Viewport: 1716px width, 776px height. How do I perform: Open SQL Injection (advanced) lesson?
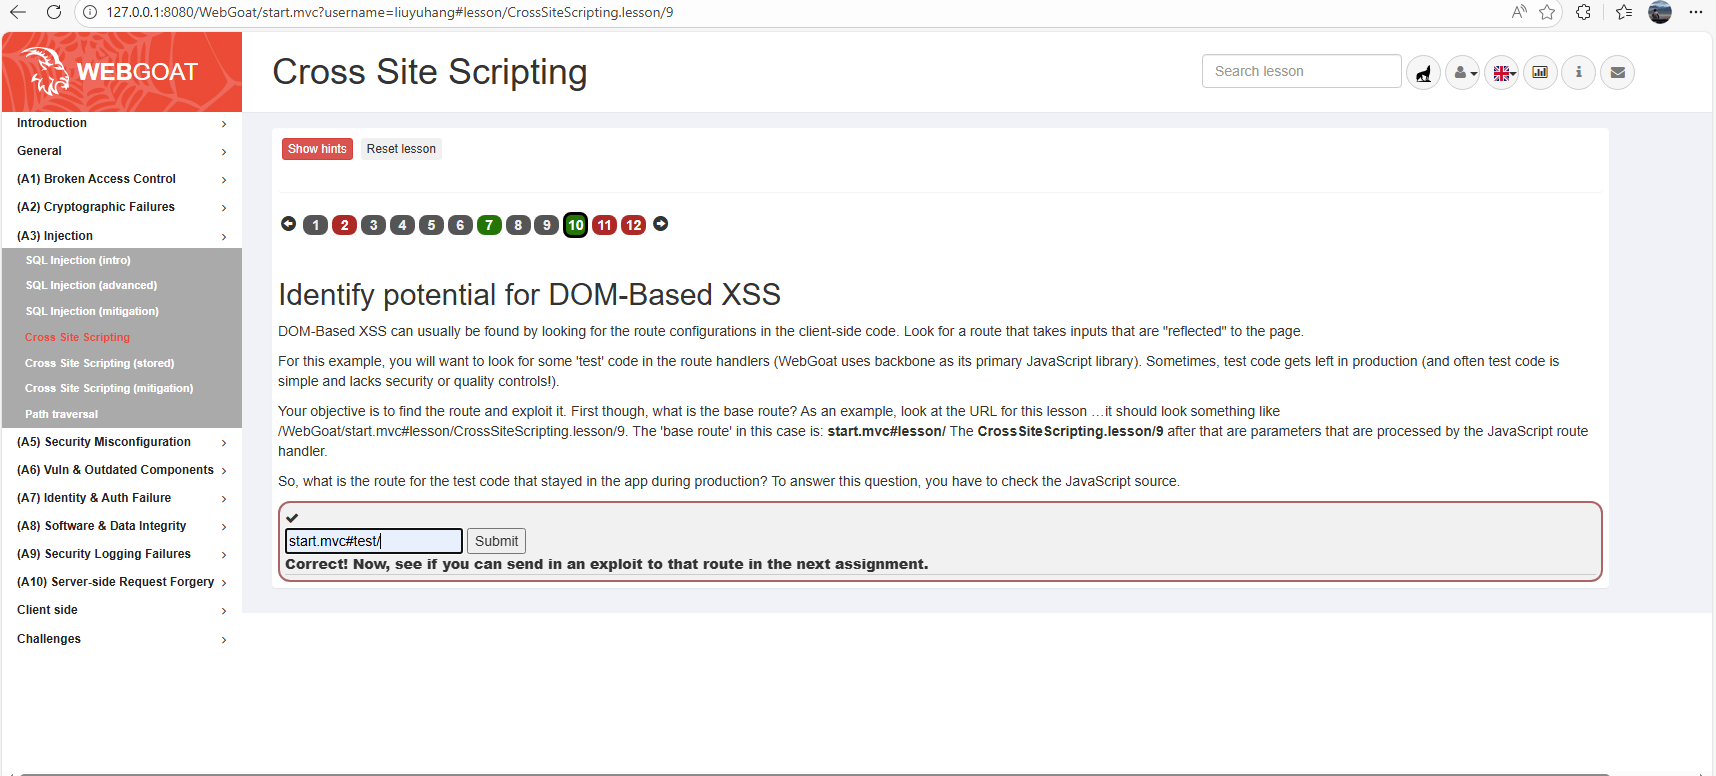(x=91, y=285)
